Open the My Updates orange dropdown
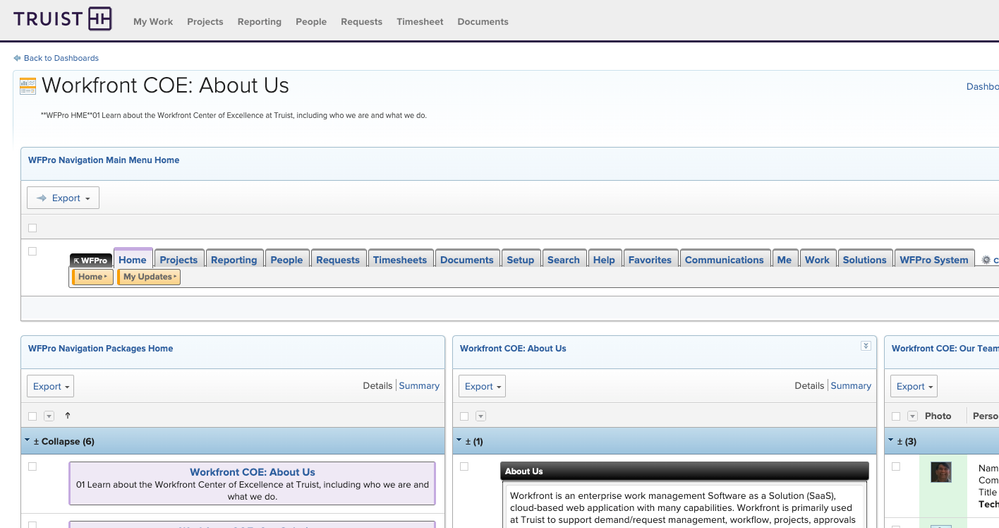The width and height of the screenshot is (999, 528). [149, 277]
